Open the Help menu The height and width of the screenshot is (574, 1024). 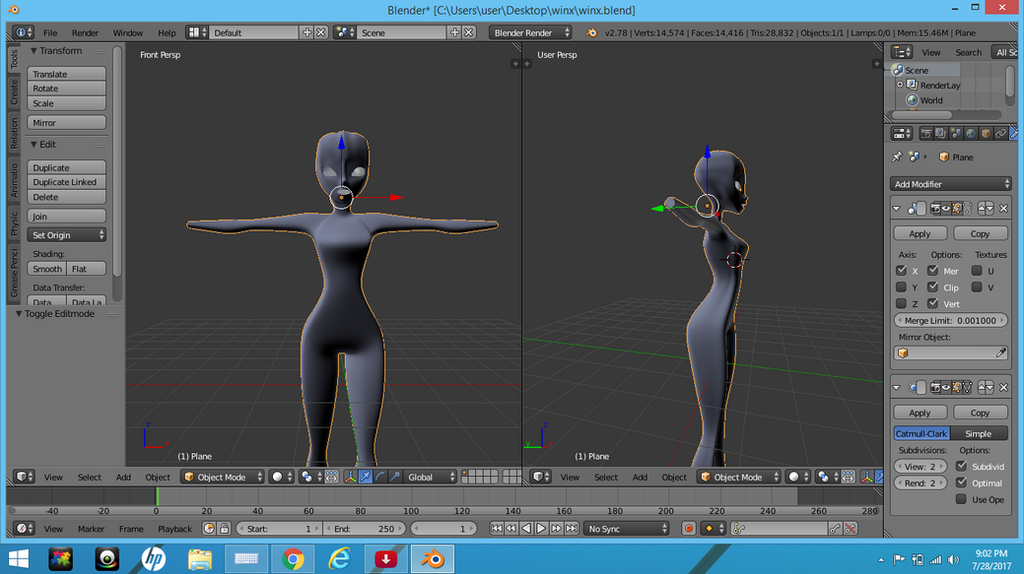[x=167, y=33]
